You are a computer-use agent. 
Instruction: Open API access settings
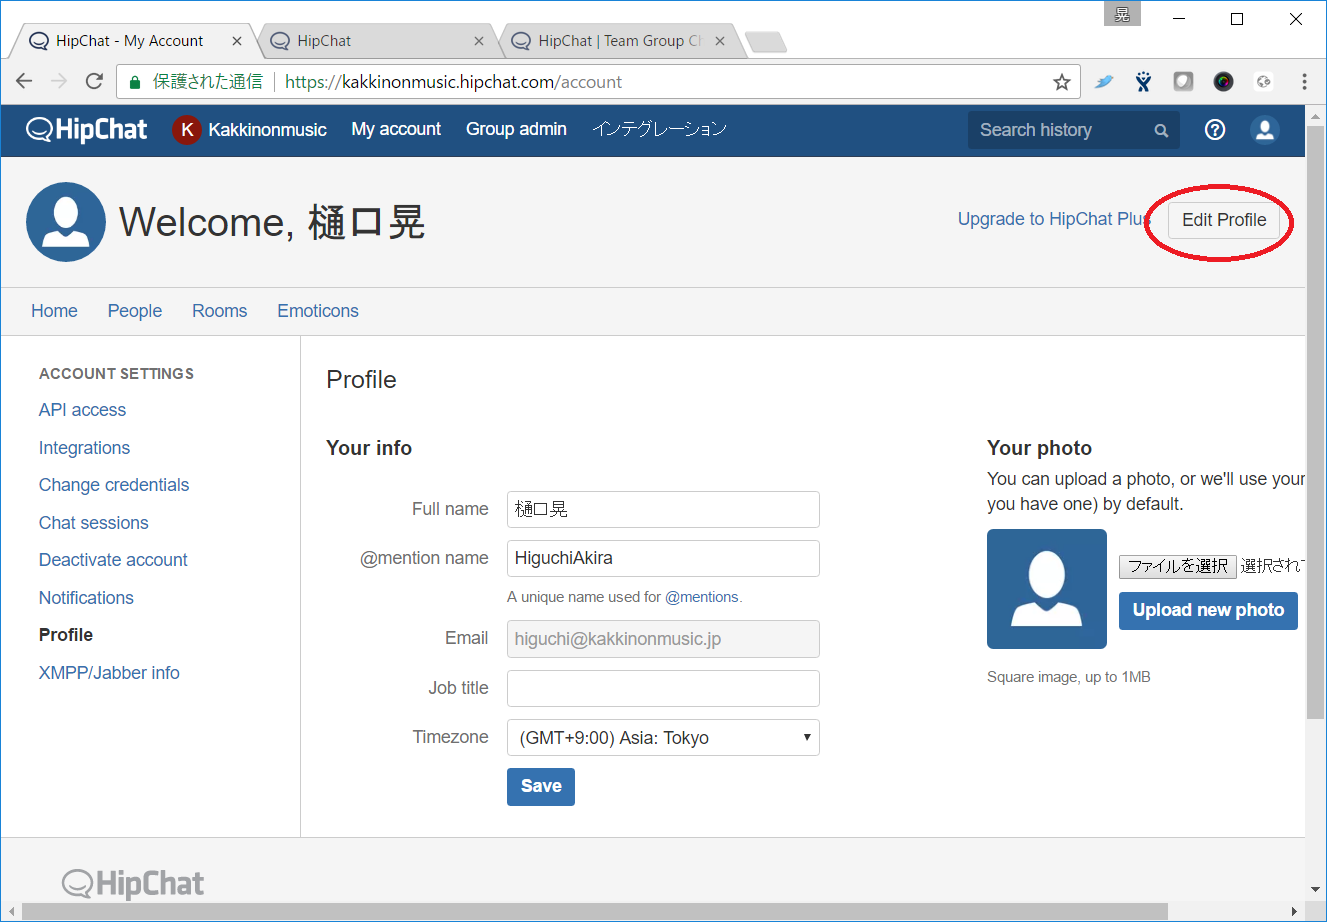(x=82, y=410)
